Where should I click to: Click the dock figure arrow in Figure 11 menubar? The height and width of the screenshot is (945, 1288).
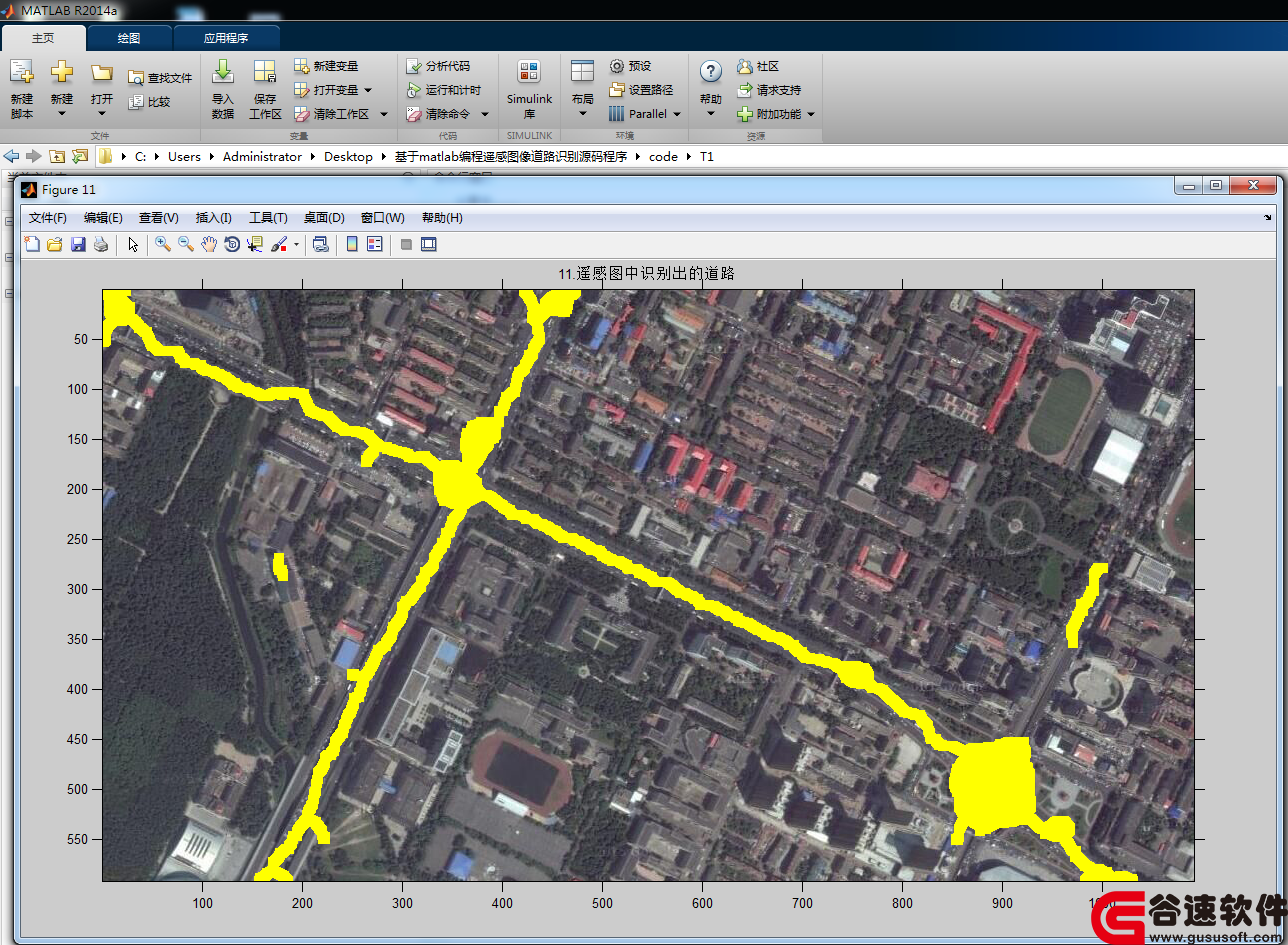point(1268,217)
